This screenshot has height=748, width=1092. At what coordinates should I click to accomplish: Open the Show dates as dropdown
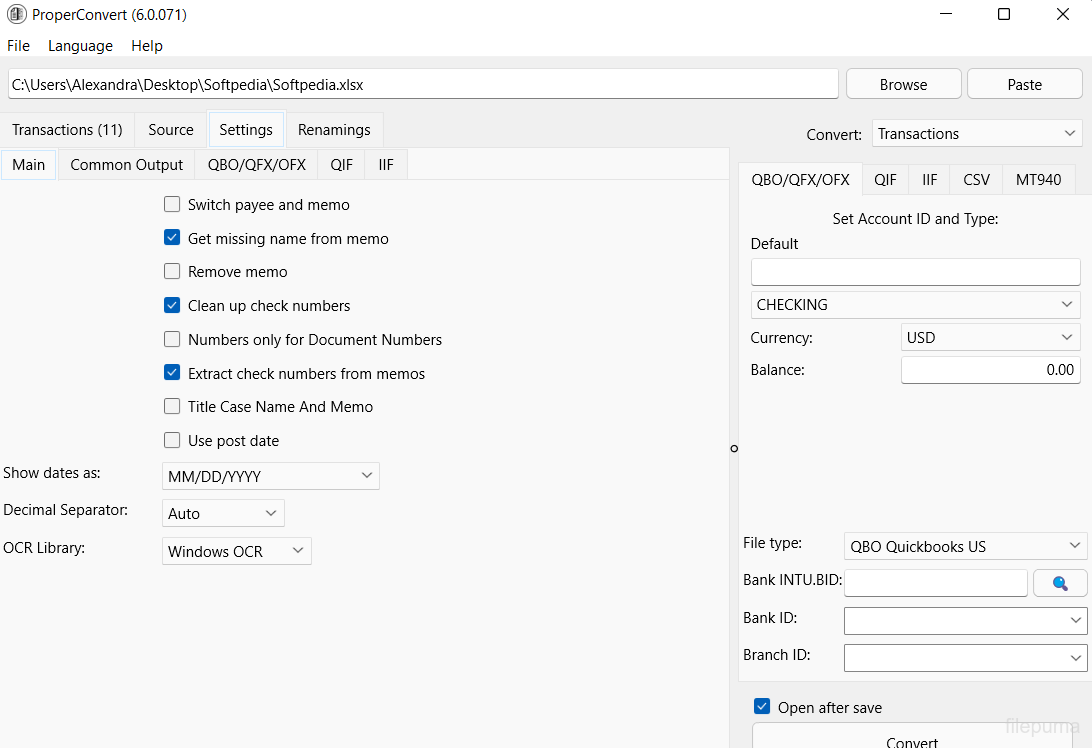point(270,476)
